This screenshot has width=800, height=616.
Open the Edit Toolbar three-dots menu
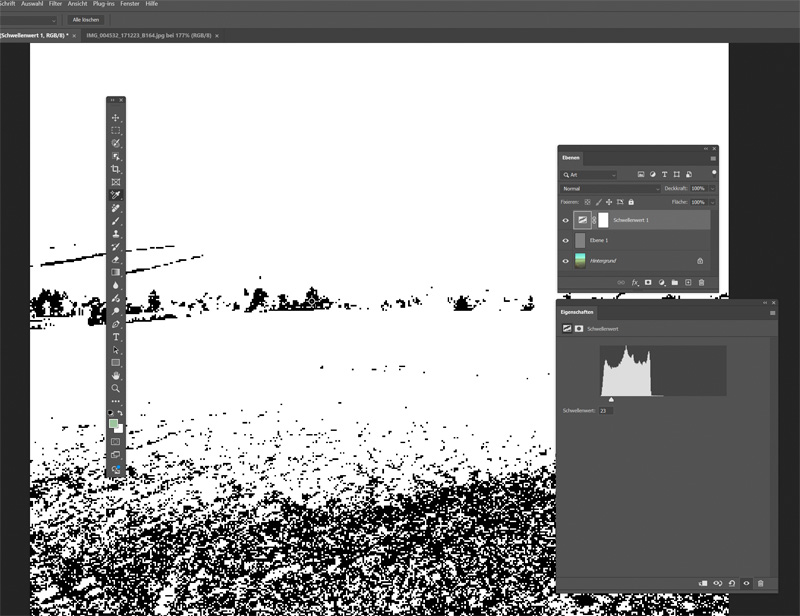116,401
